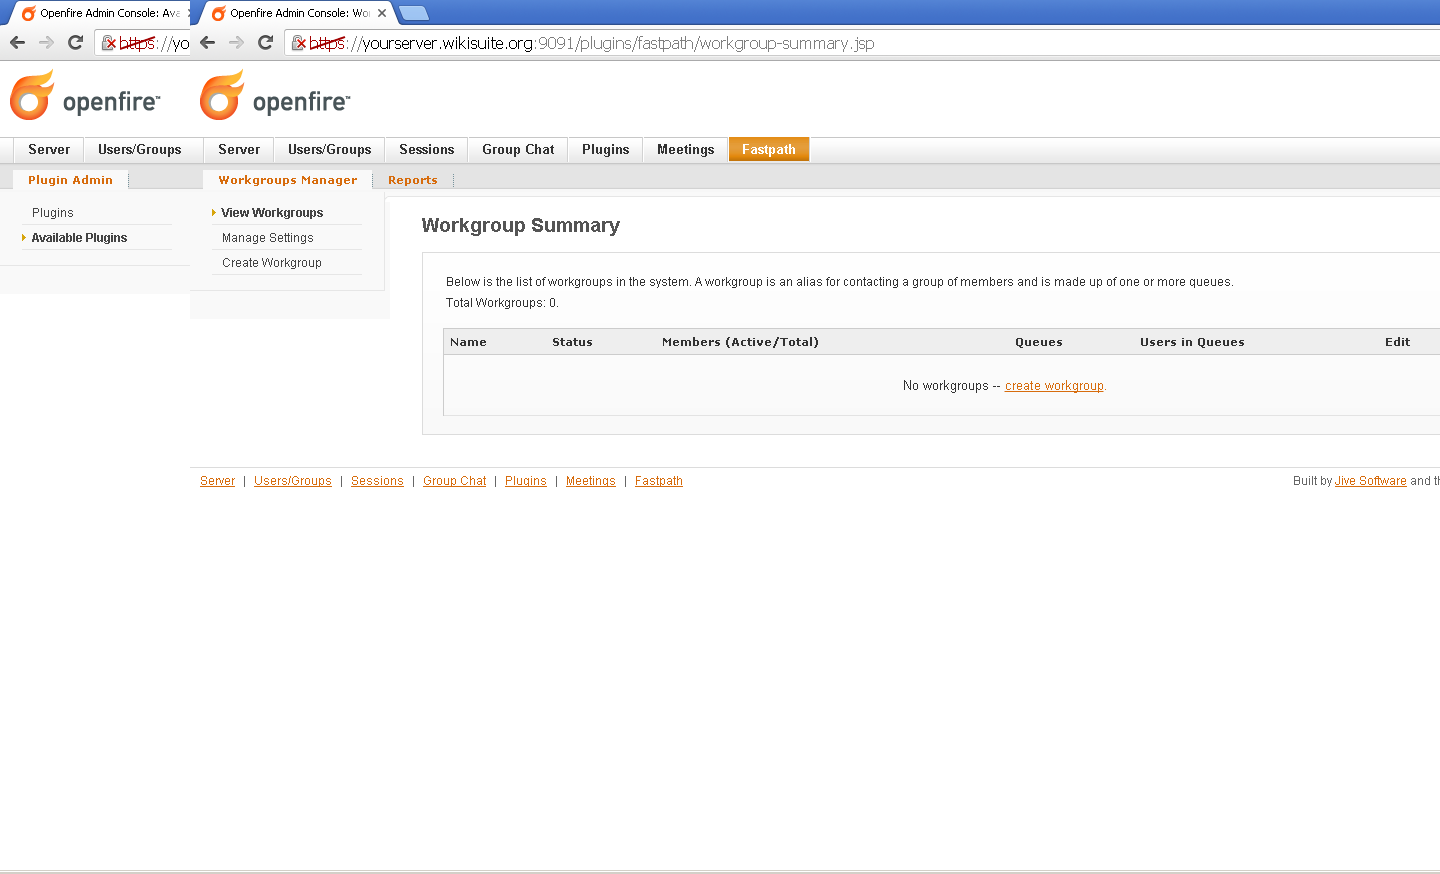Screen dimensions: 1440x874
Task: Go to the Group Chat tab
Action: (x=517, y=150)
